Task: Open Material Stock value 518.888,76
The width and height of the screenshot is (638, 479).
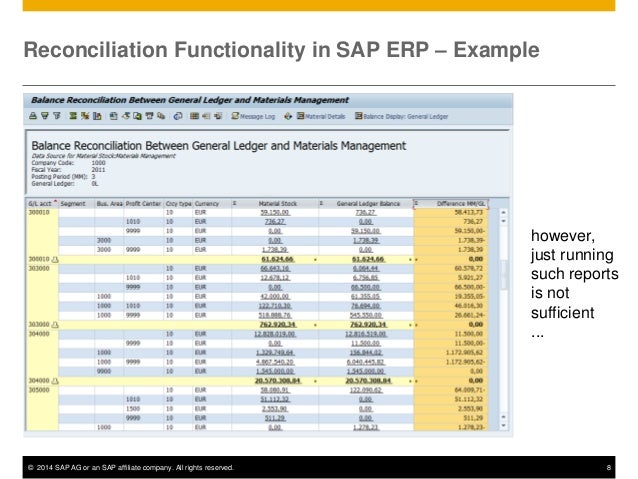Action: 275,315
